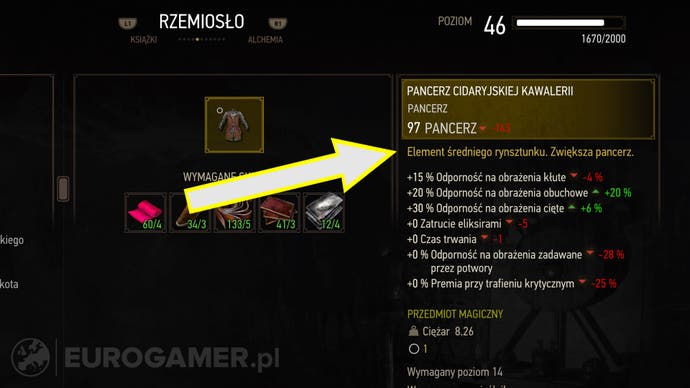The image size is (690, 388).
Task: Switch to the Książki tab
Action: point(143,40)
